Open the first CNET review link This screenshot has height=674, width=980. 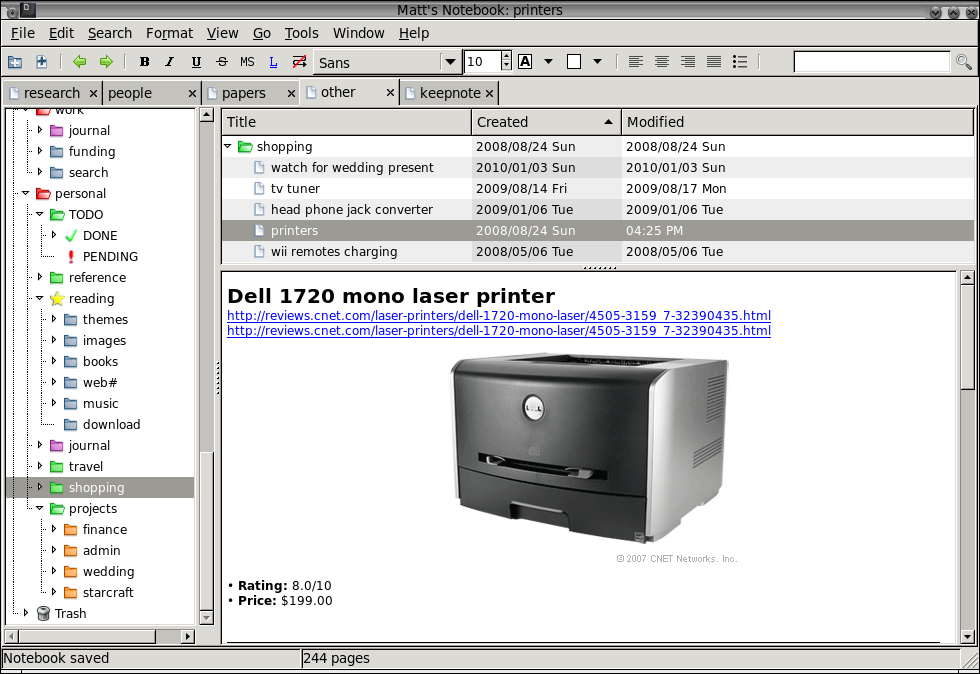click(x=498, y=316)
